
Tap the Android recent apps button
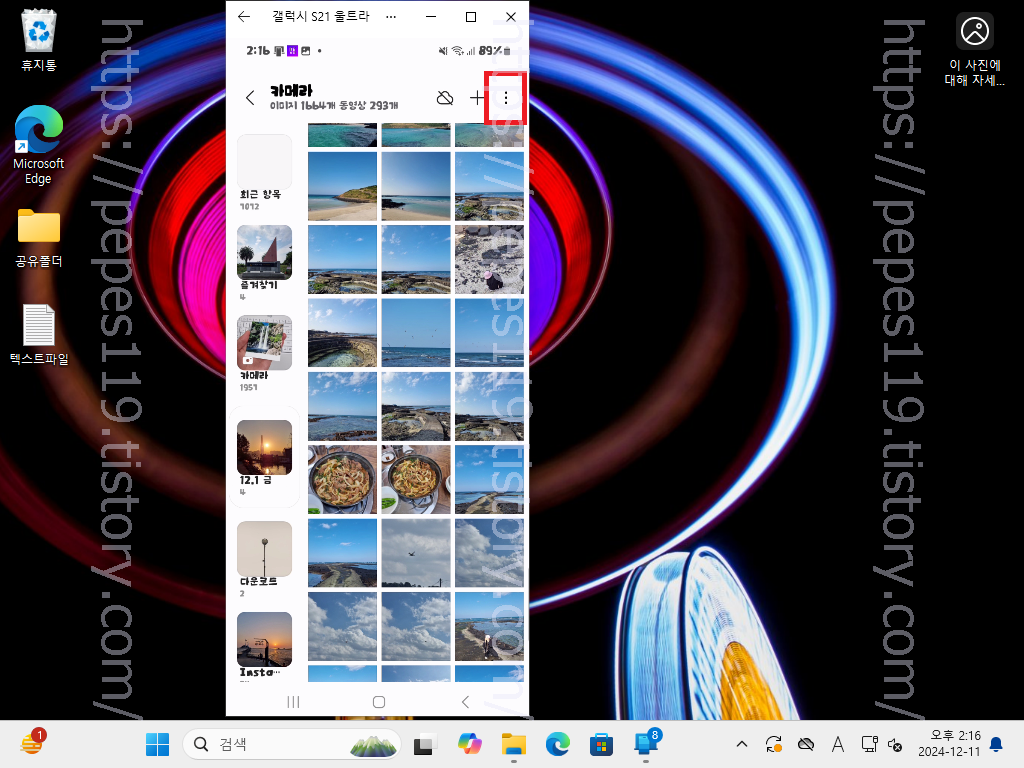tap(293, 702)
